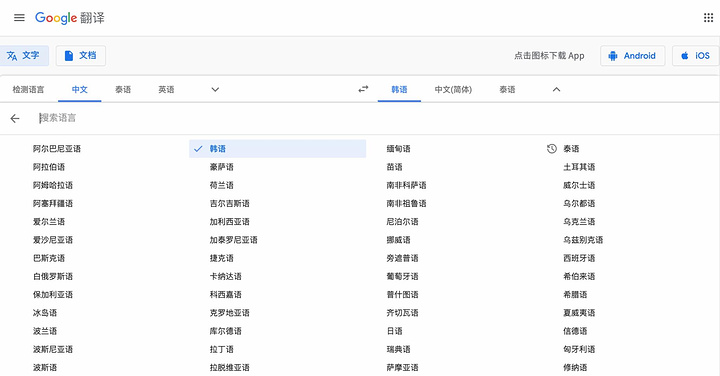The width and height of the screenshot is (720, 376).
Task: Click the Apple iOS icon
Action: tap(685, 56)
